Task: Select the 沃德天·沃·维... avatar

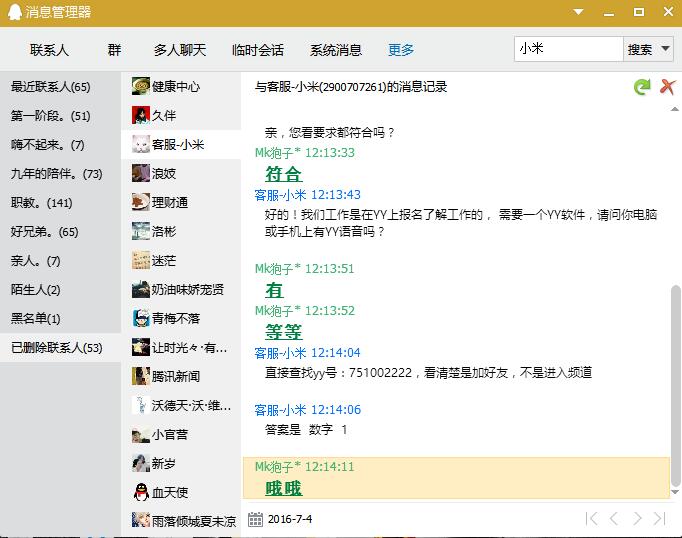Action: click(140, 405)
